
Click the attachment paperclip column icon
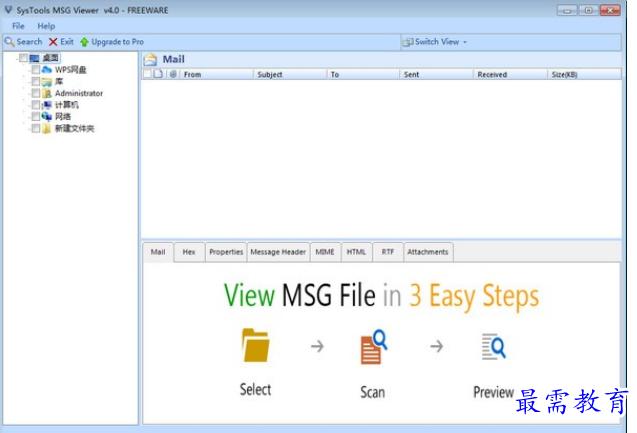click(173, 74)
